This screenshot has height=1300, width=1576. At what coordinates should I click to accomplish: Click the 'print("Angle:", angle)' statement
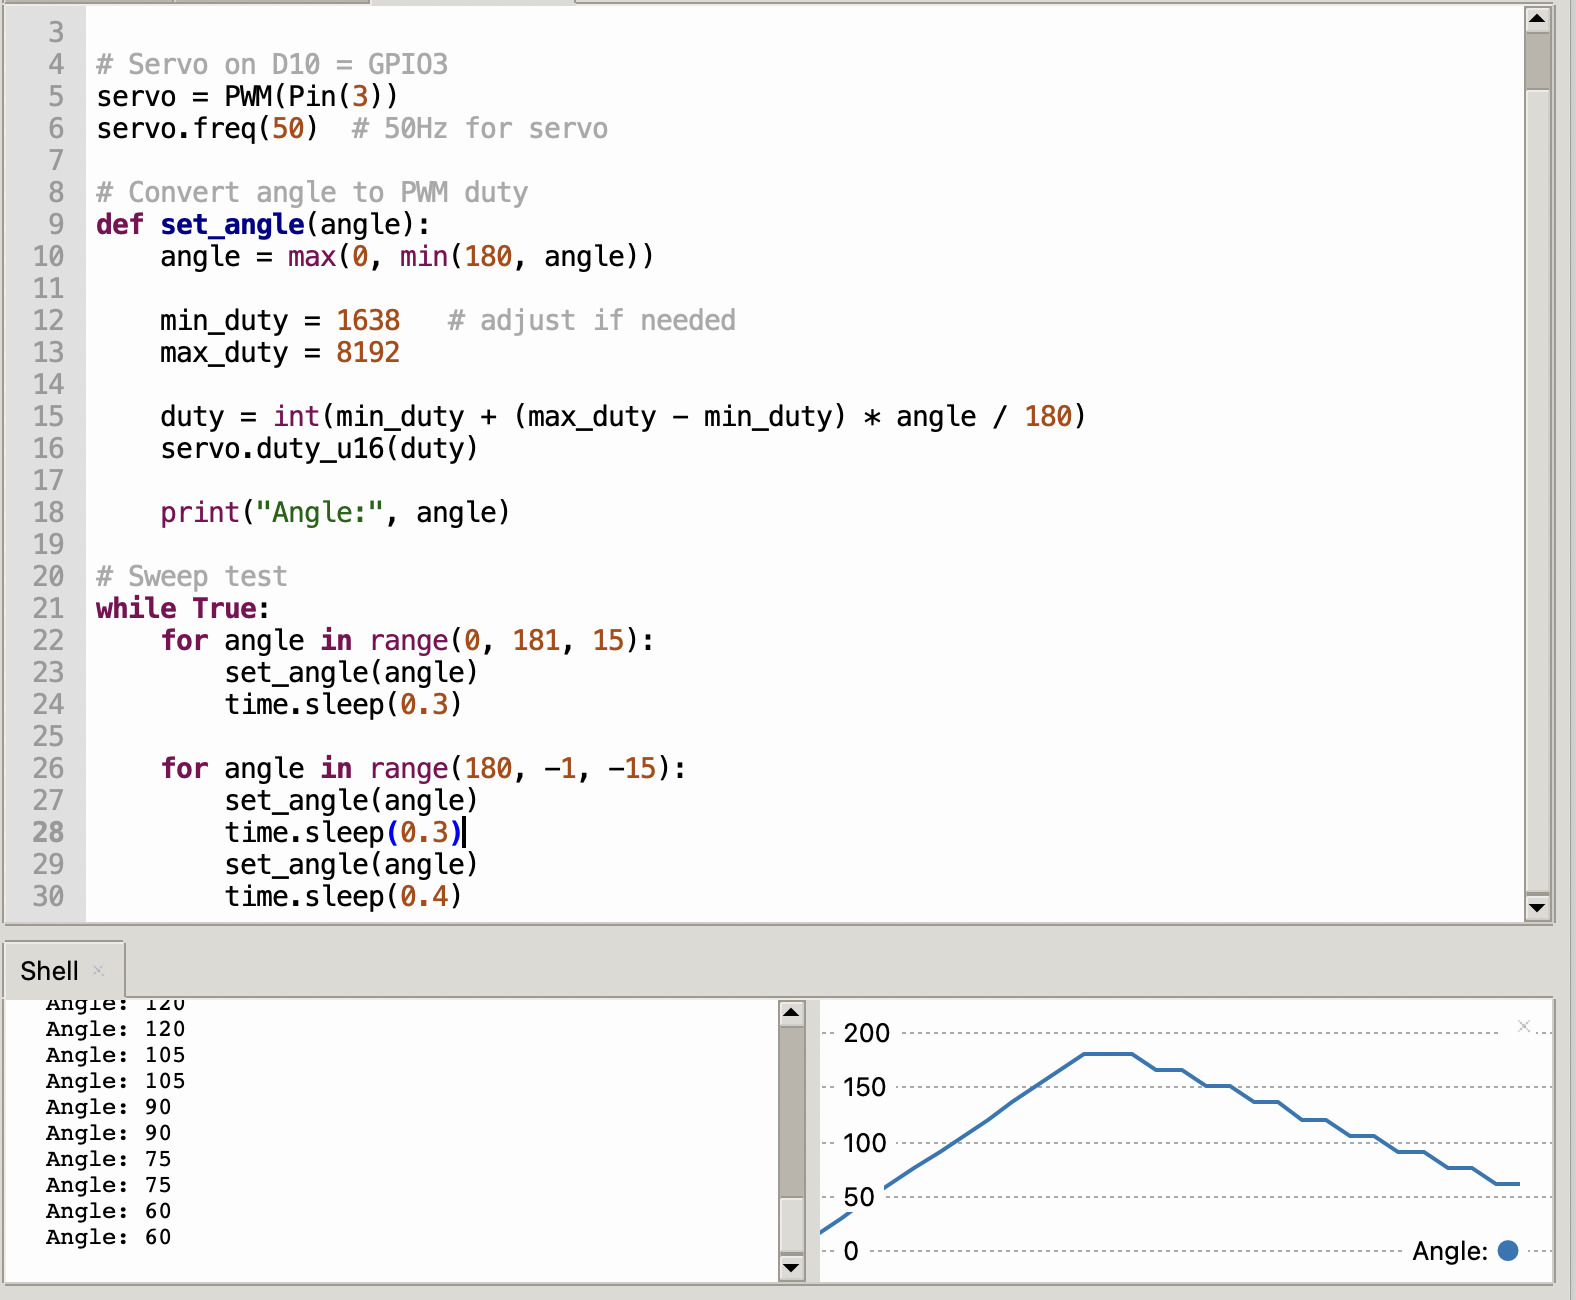[335, 513]
